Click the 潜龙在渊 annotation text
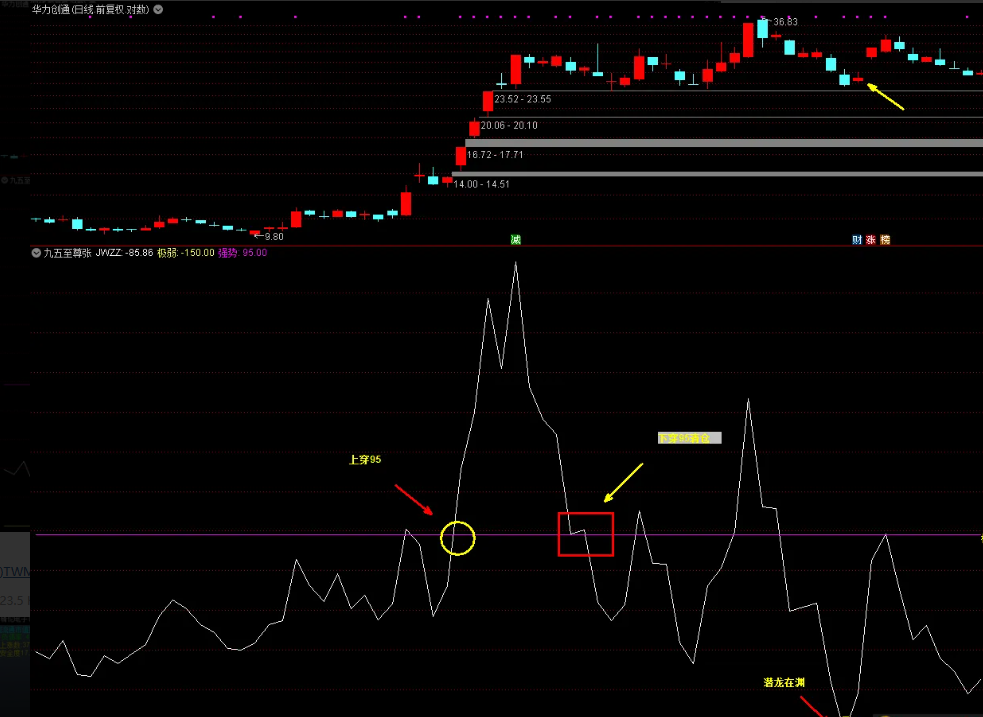Screen dimensions: 983x717 [784, 682]
